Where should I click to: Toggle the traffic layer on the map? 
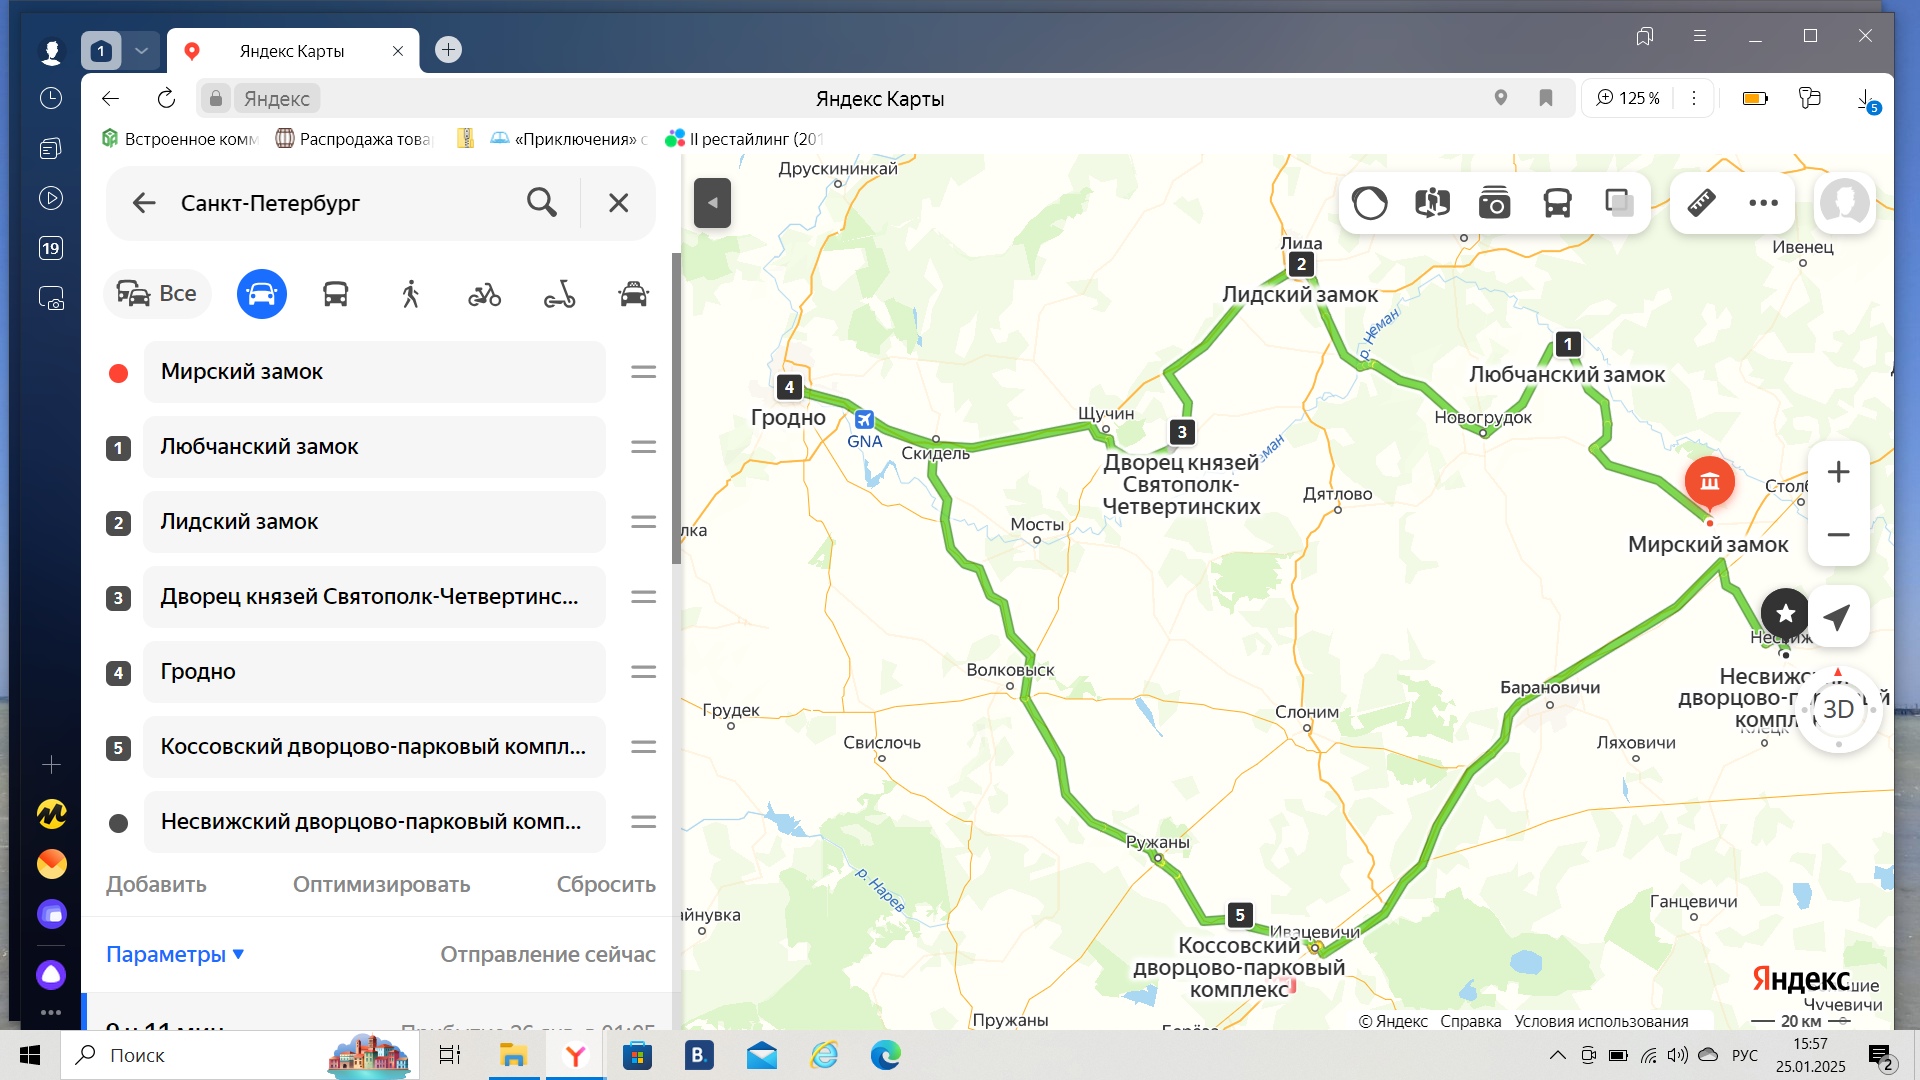[1370, 203]
